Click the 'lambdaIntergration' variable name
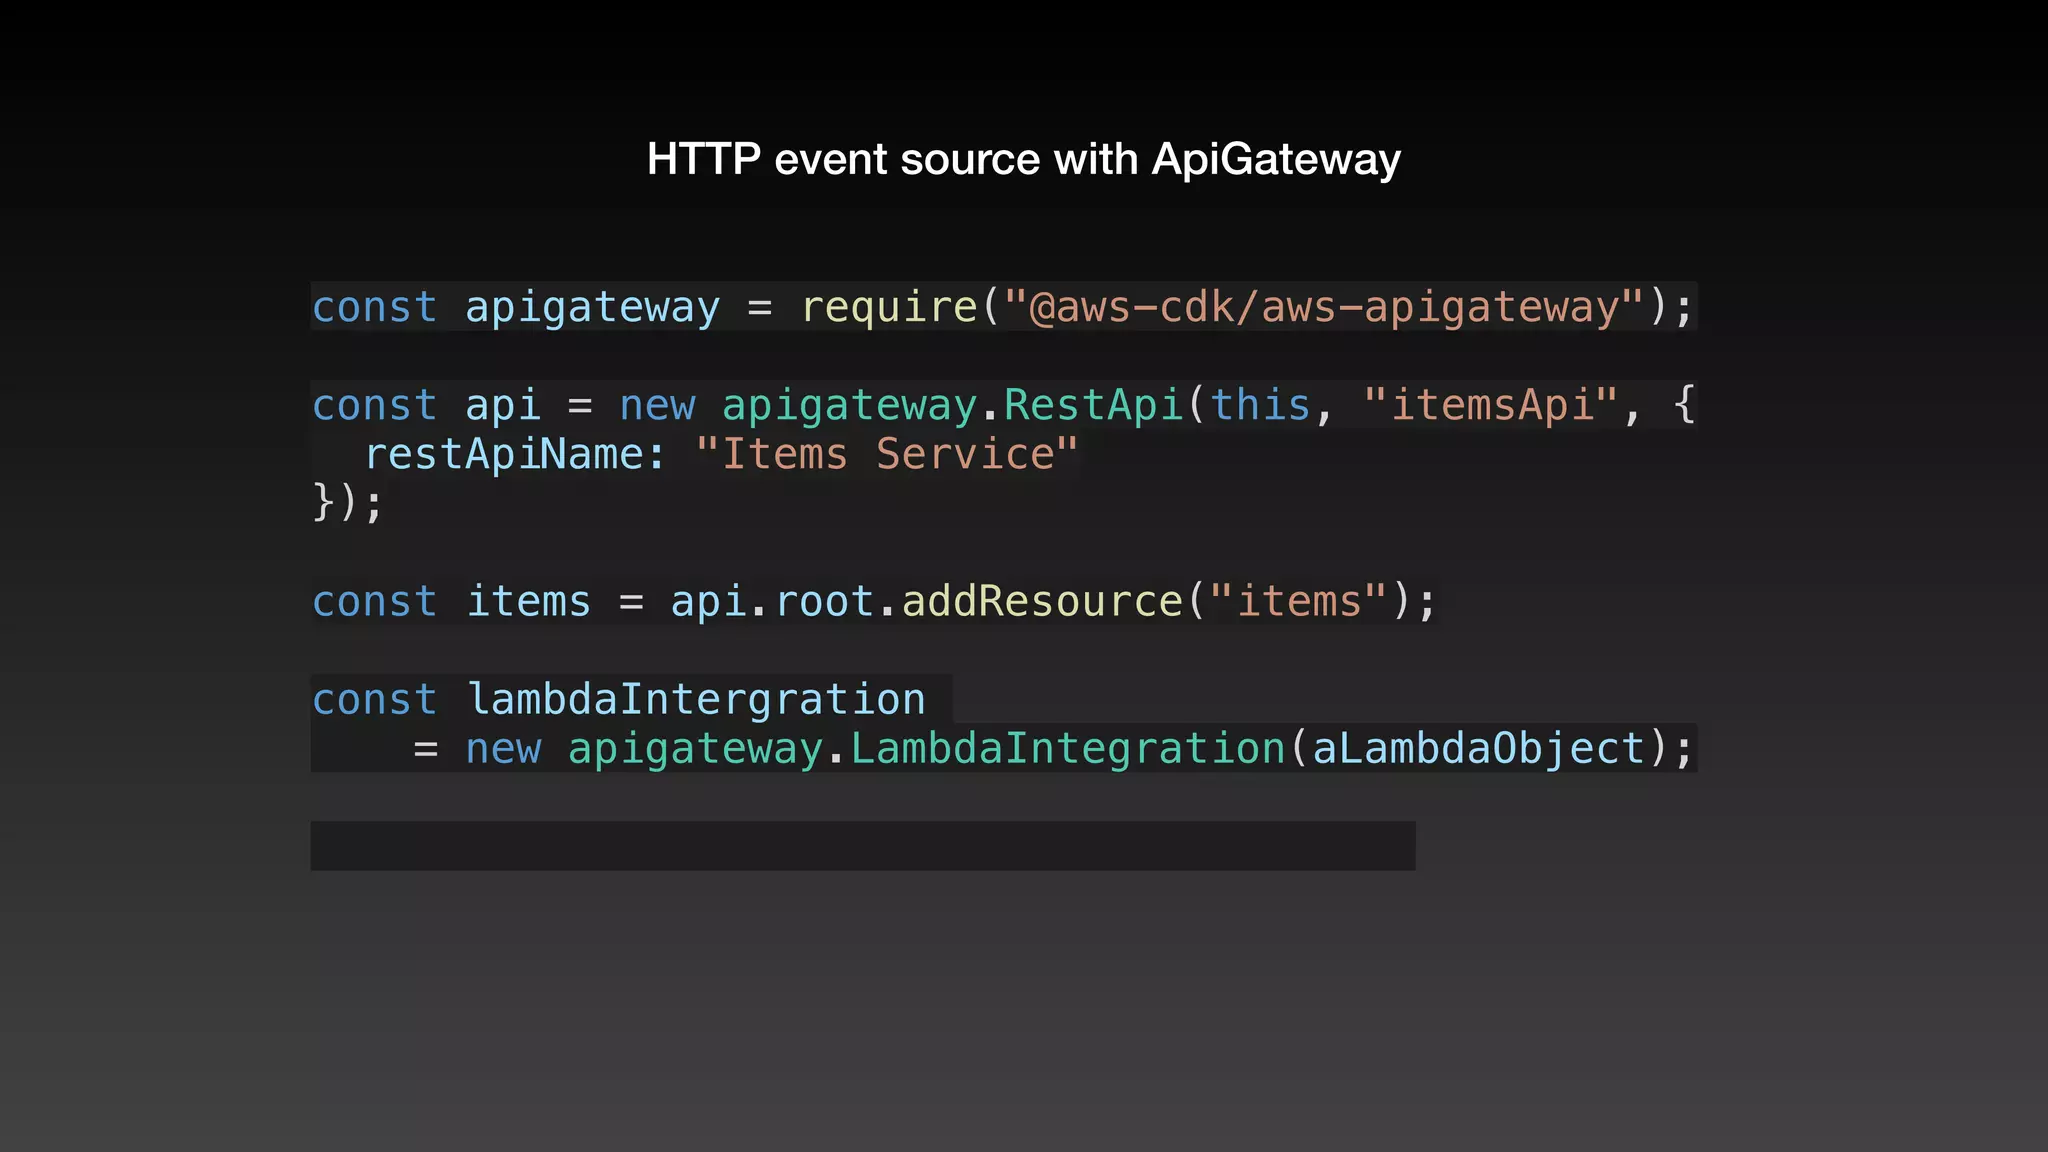 click(x=696, y=699)
